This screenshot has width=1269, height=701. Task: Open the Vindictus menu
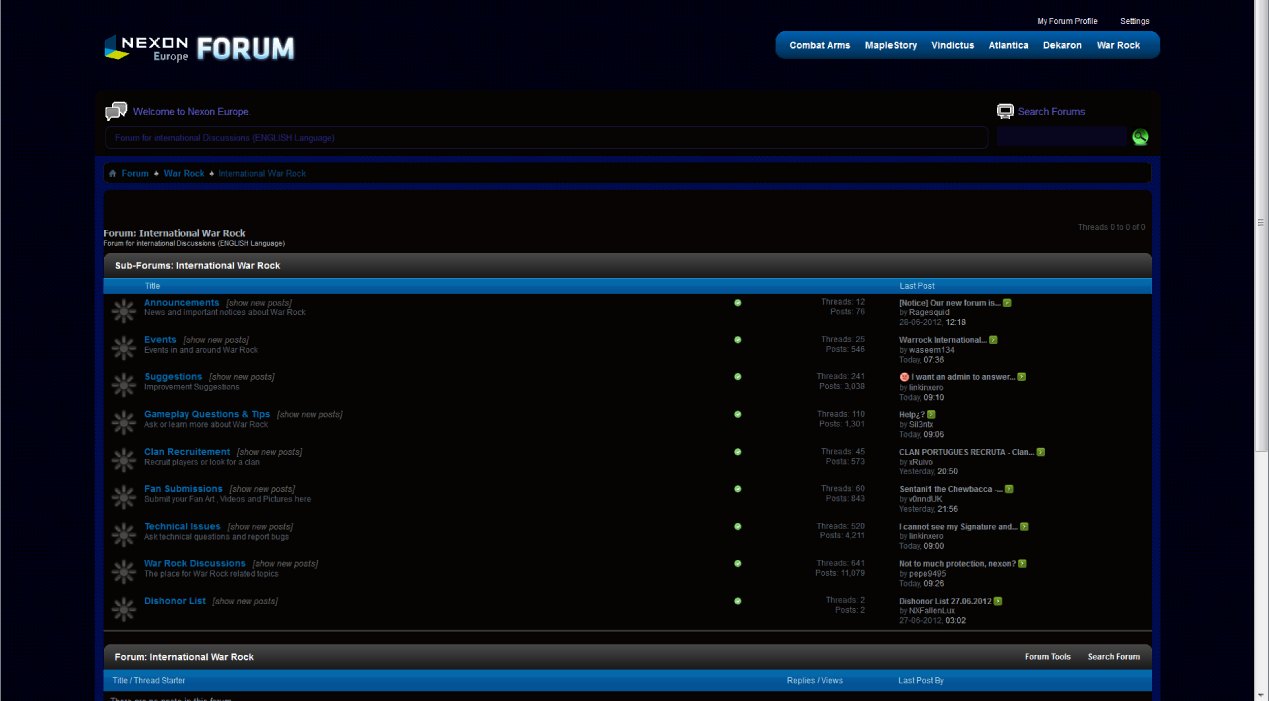[953, 45]
